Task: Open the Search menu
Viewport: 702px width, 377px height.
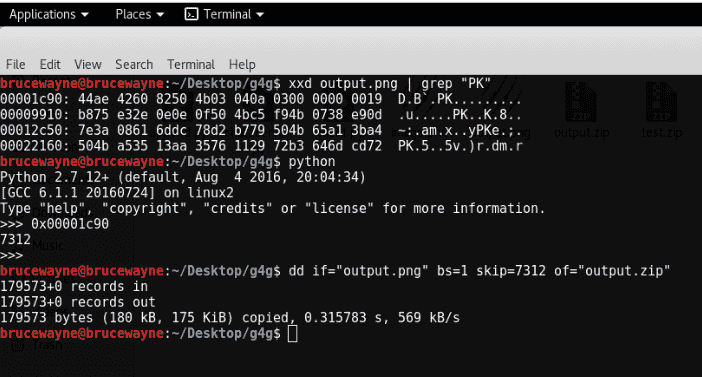Action: click(134, 64)
